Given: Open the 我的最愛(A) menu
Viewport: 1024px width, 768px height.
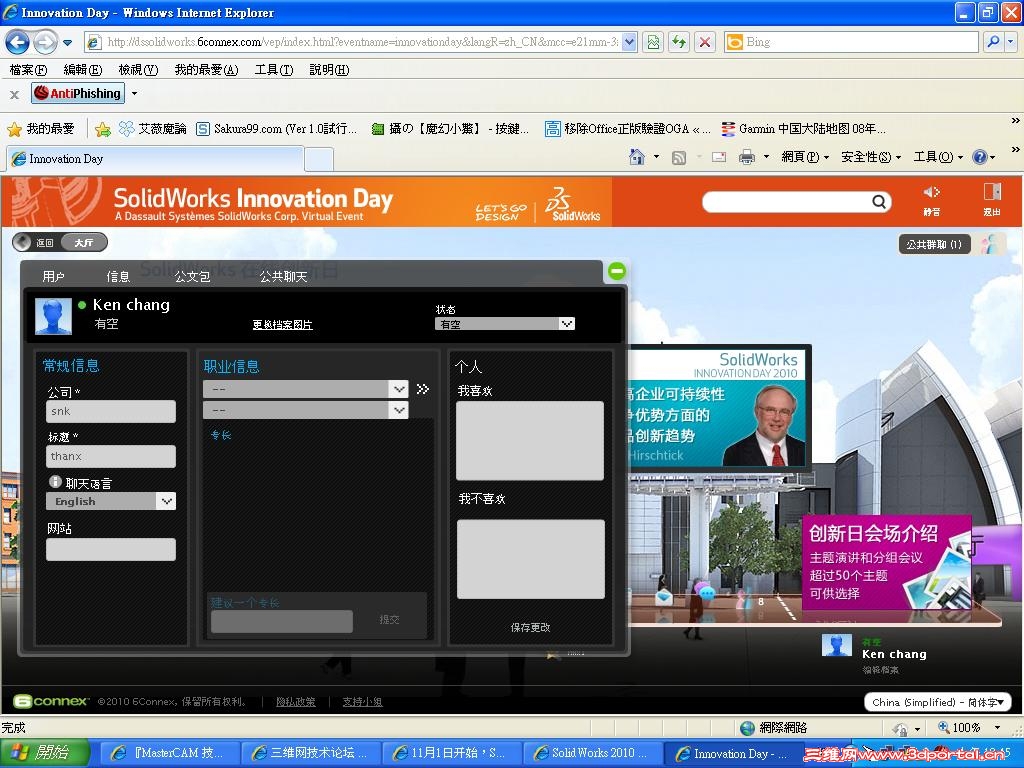Looking at the screenshot, I should (206, 69).
